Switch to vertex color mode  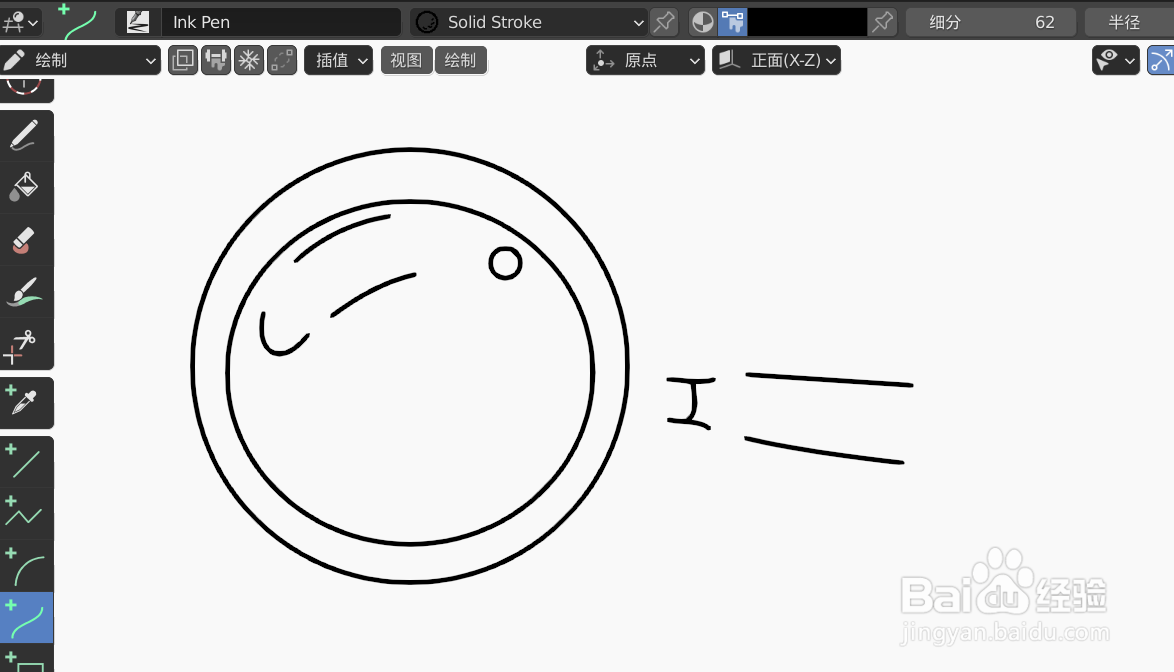[732, 22]
